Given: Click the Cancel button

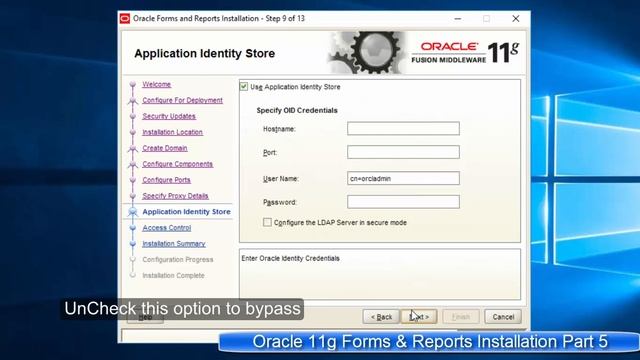Looking at the screenshot, I should point(503,317).
